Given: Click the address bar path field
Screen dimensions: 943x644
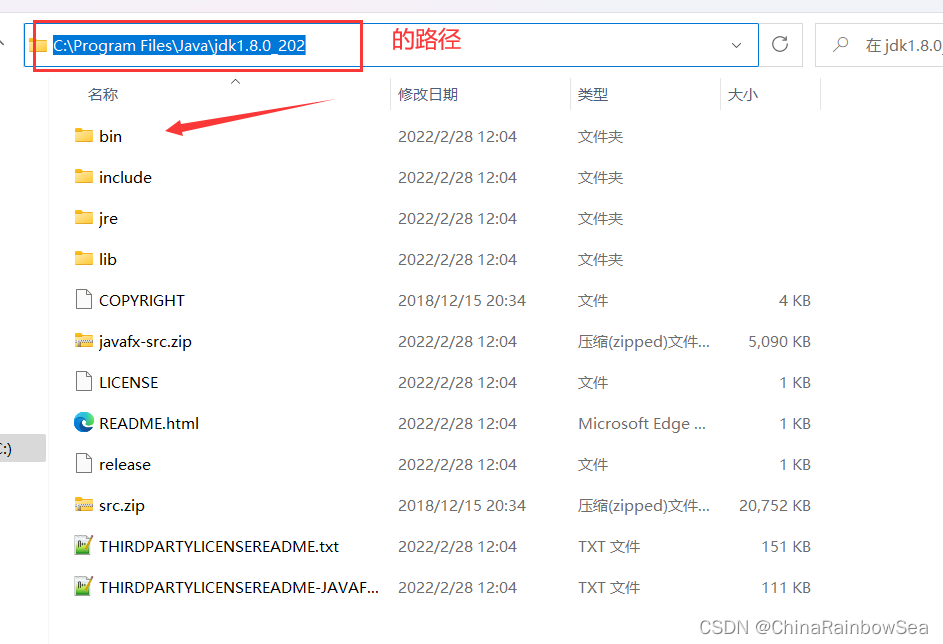Looking at the screenshot, I should [x=391, y=45].
